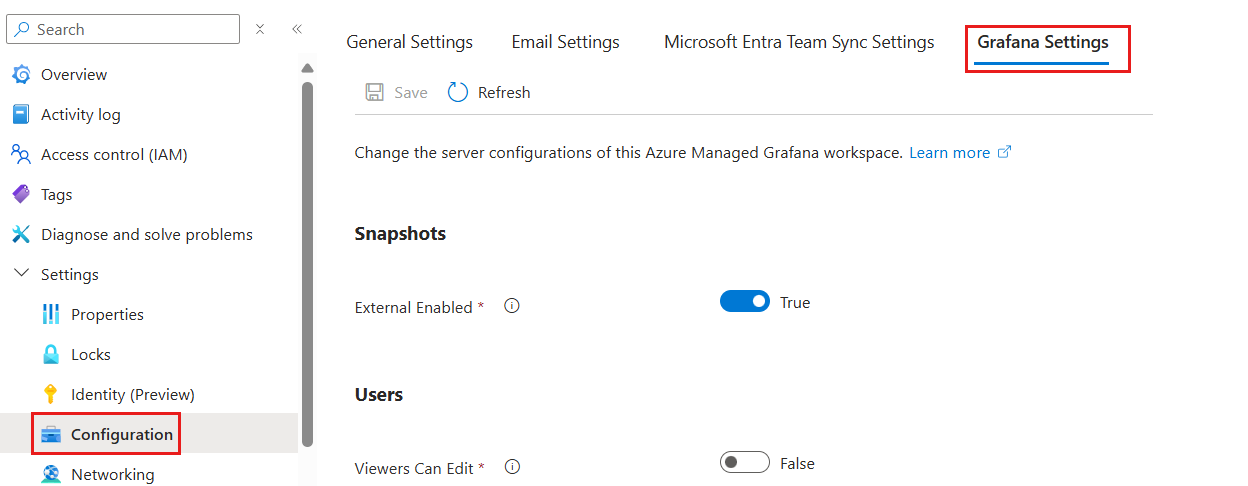Collapse the Settings section chevron
This screenshot has height=486, width=1248.
[x=21, y=274]
